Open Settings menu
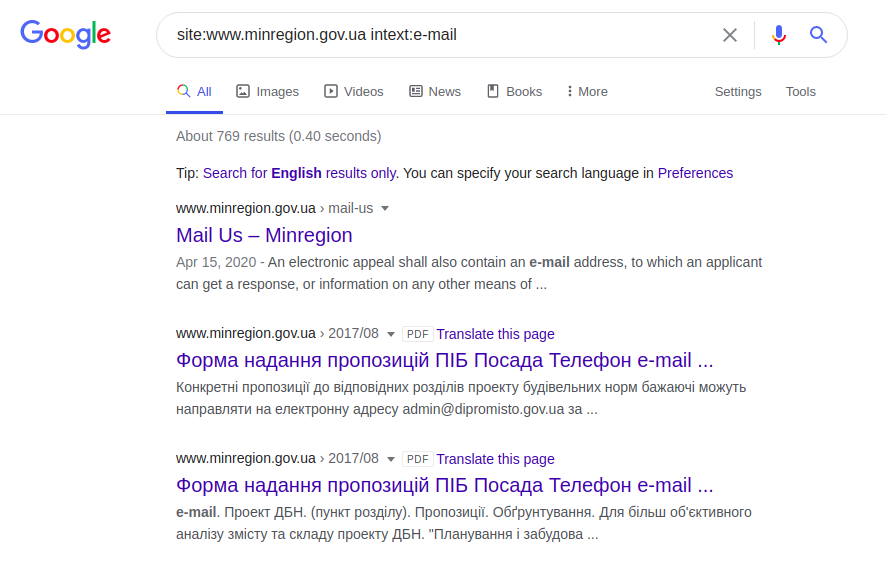 738,91
